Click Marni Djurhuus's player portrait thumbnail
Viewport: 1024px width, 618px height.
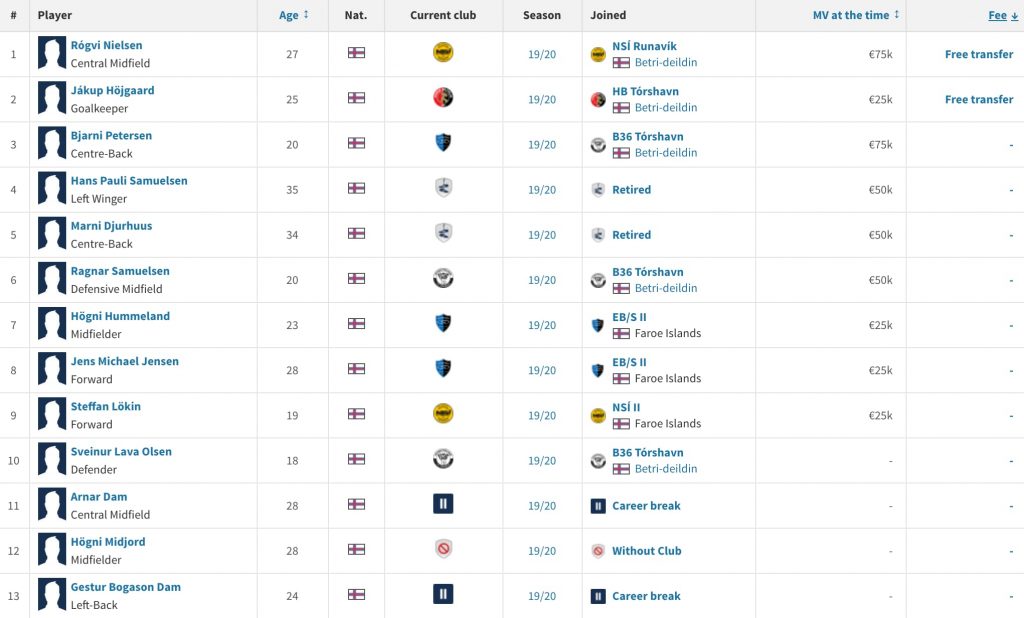coord(52,234)
